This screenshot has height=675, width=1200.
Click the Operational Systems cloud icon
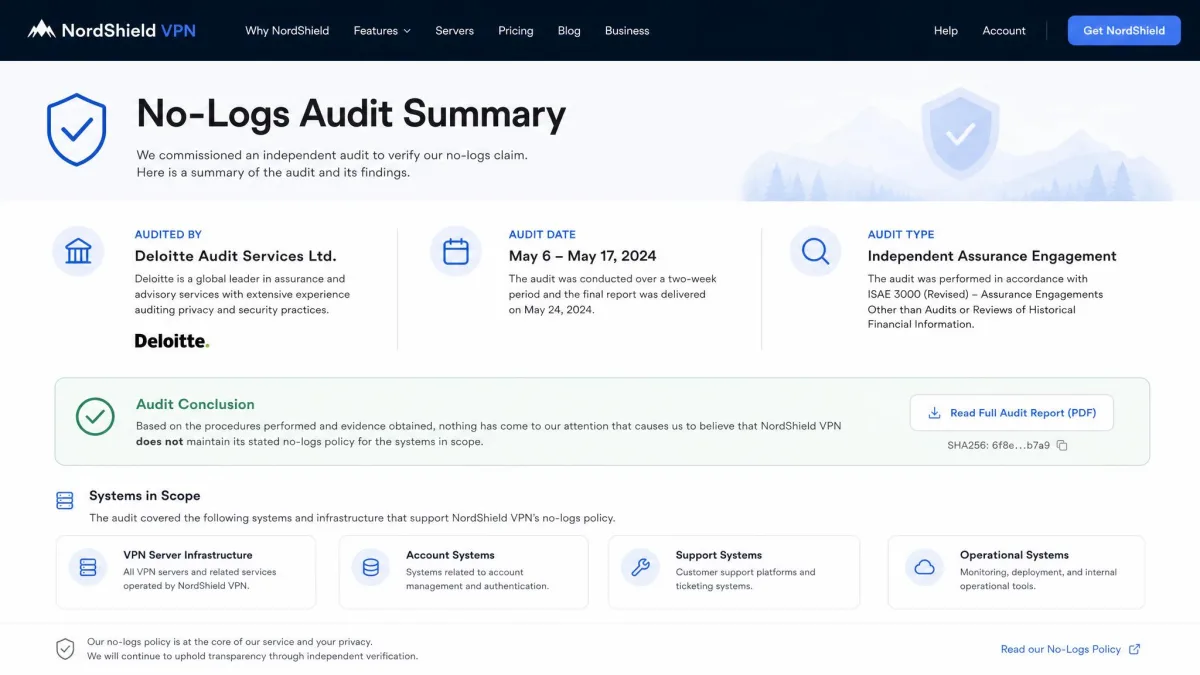[925, 568]
